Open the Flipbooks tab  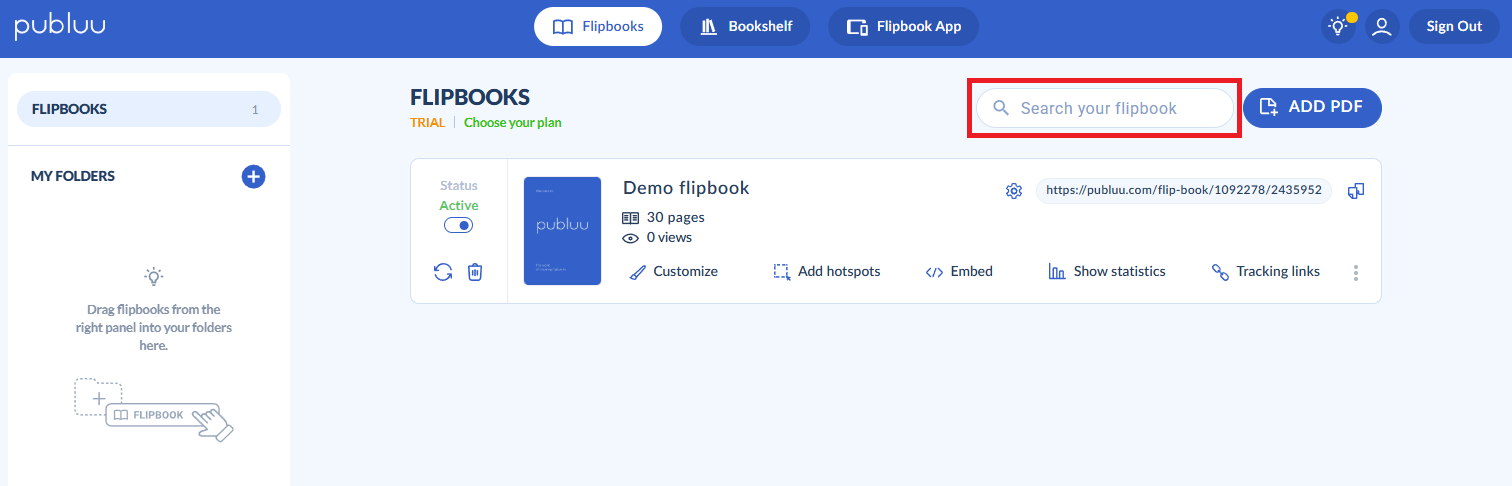tap(598, 27)
